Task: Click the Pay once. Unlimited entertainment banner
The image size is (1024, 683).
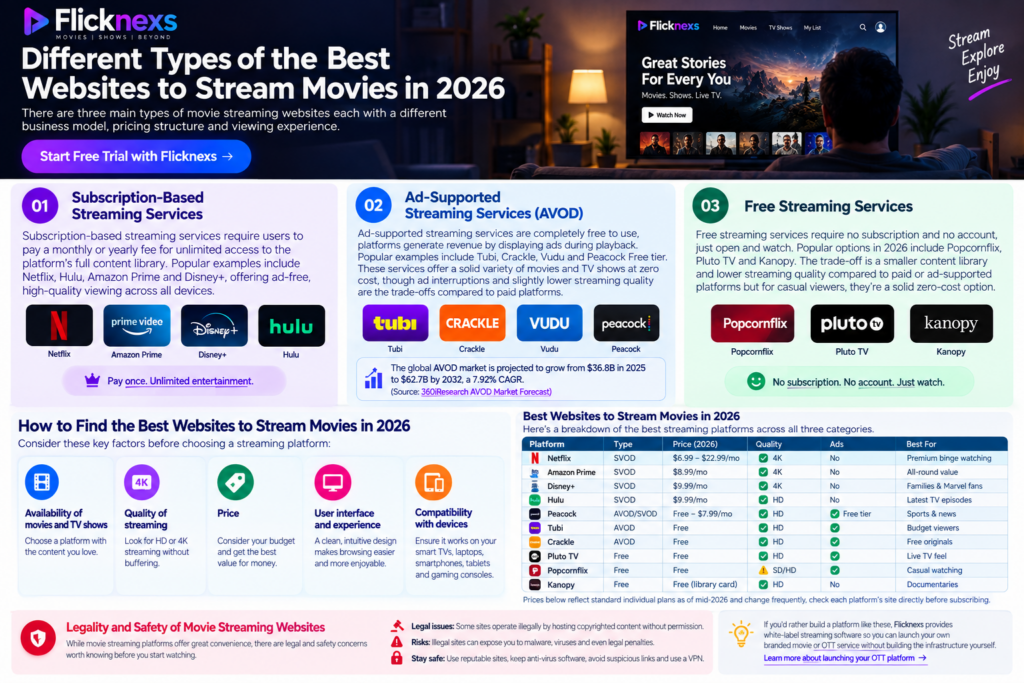Action: coord(174,381)
